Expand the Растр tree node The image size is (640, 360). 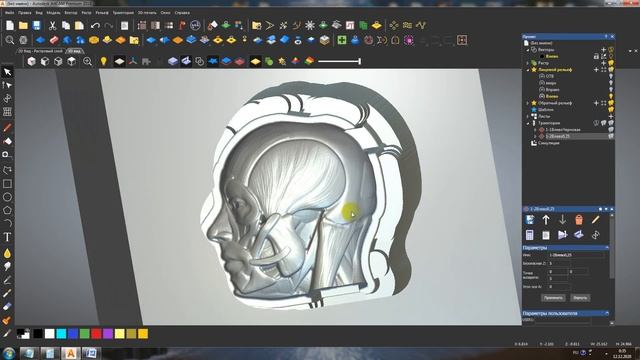[528, 63]
